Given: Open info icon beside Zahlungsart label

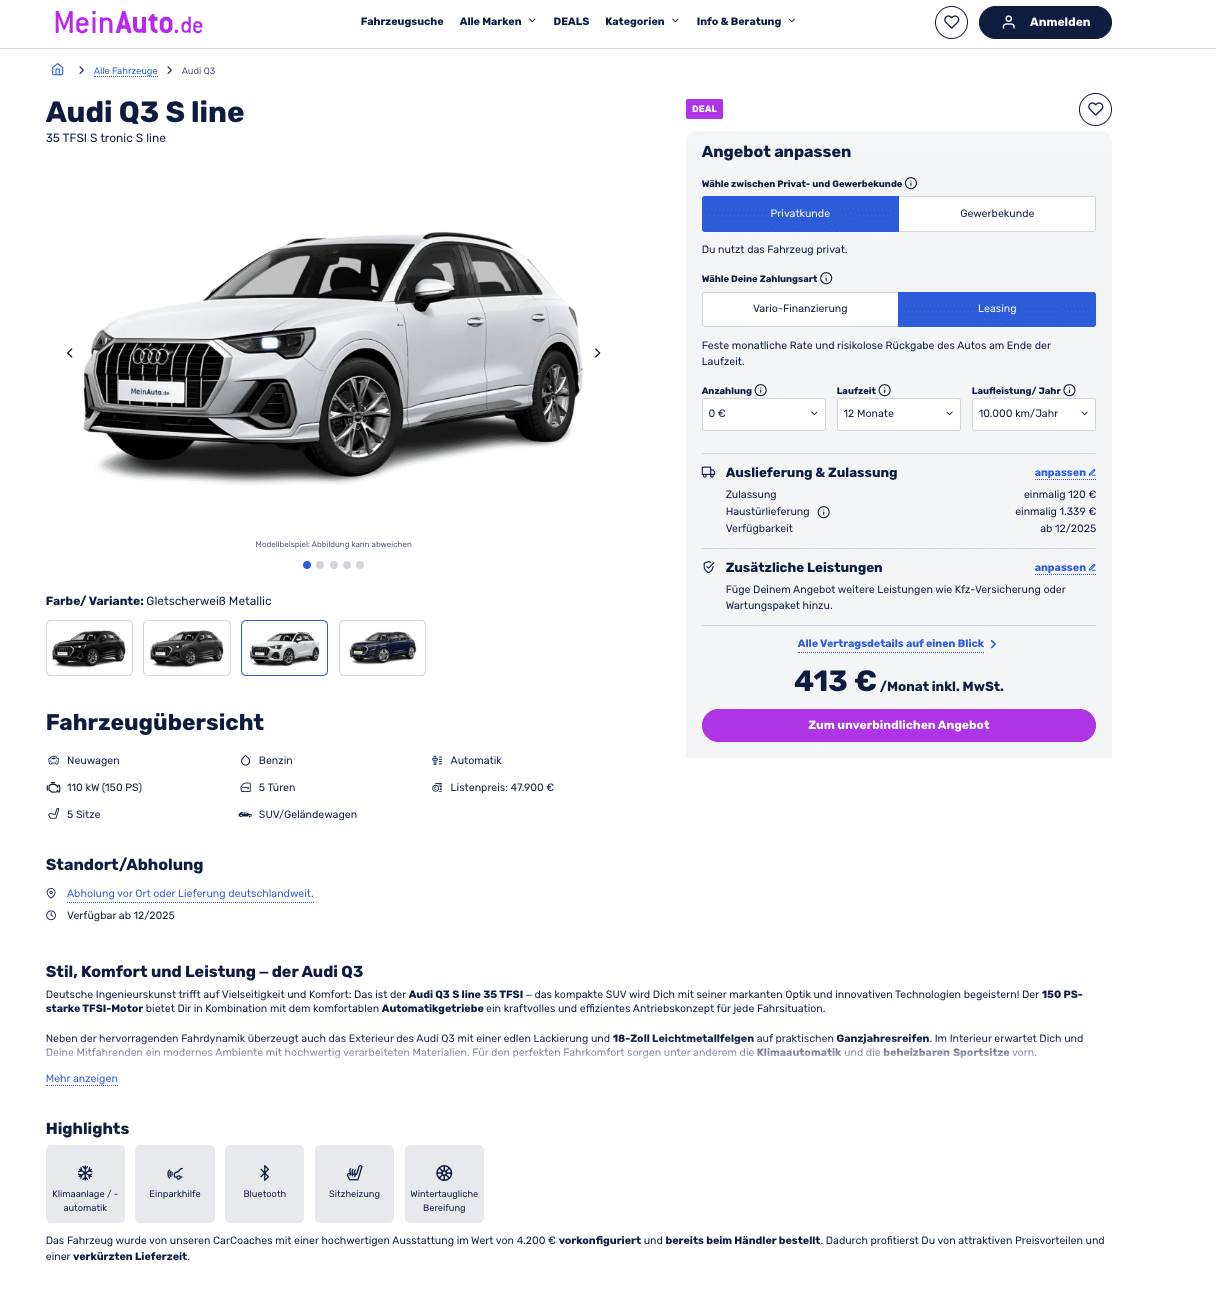Looking at the screenshot, I should (x=827, y=279).
